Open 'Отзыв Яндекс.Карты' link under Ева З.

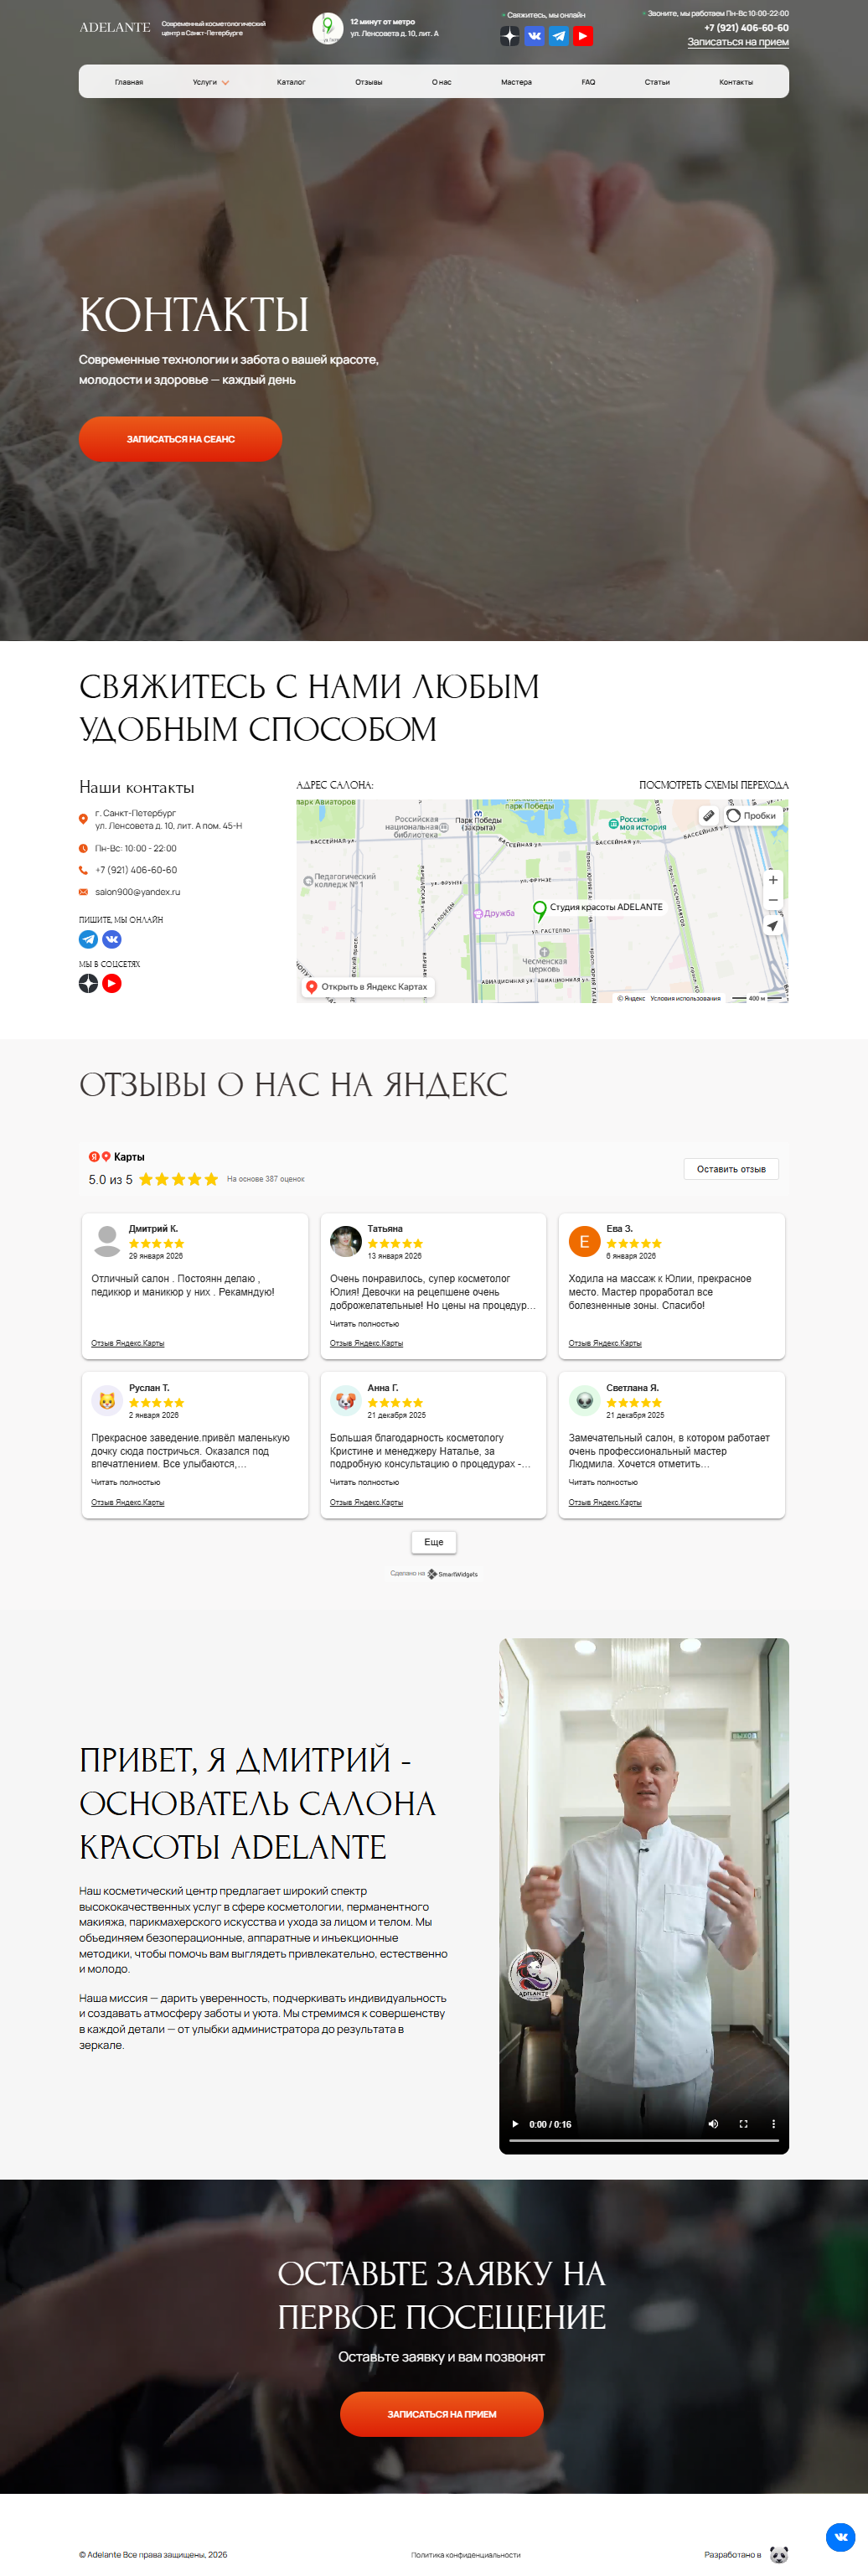coord(605,1343)
